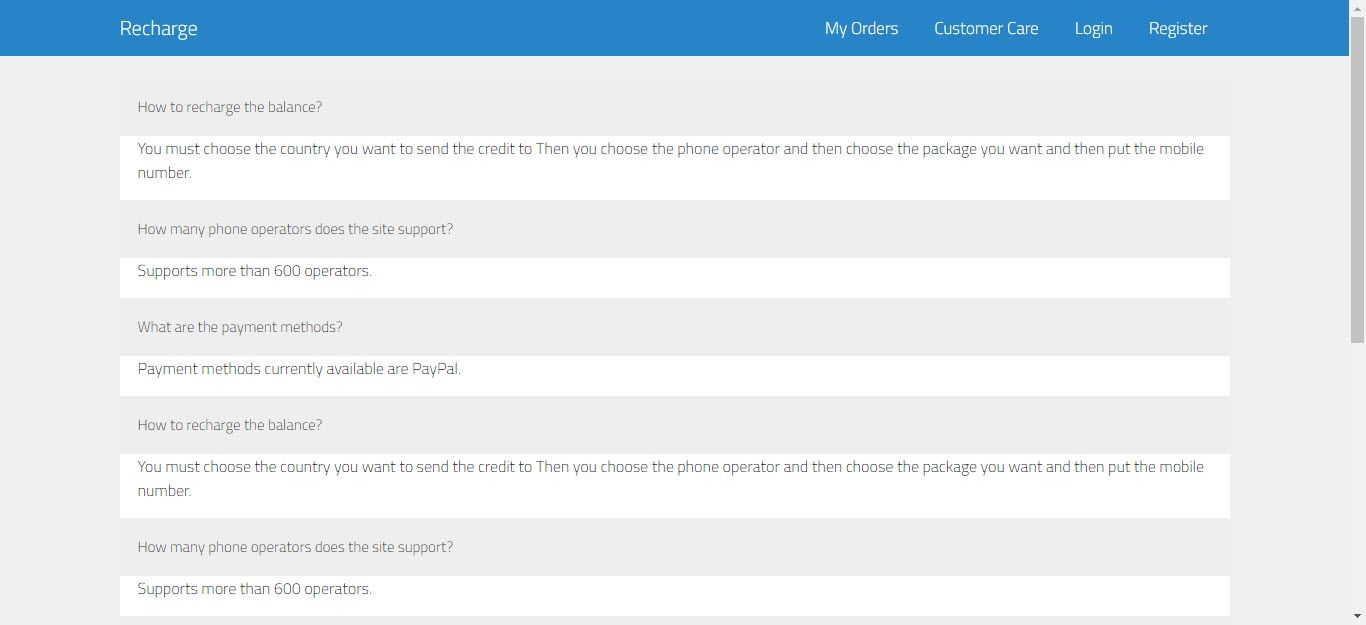The width and height of the screenshot is (1366, 625).
Task: Toggle the second 'How many phone operators' question
Action: pyautogui.click(x=295, y=547)
